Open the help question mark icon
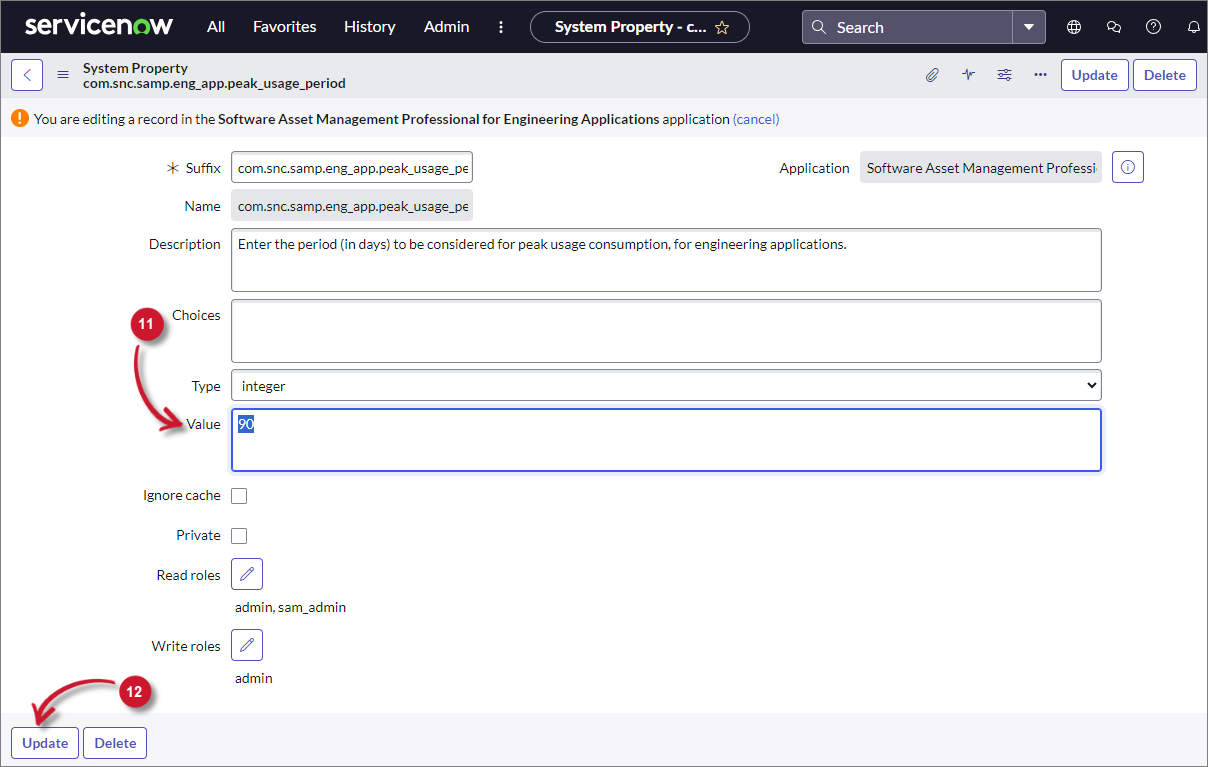 [x=1154, y=27]
